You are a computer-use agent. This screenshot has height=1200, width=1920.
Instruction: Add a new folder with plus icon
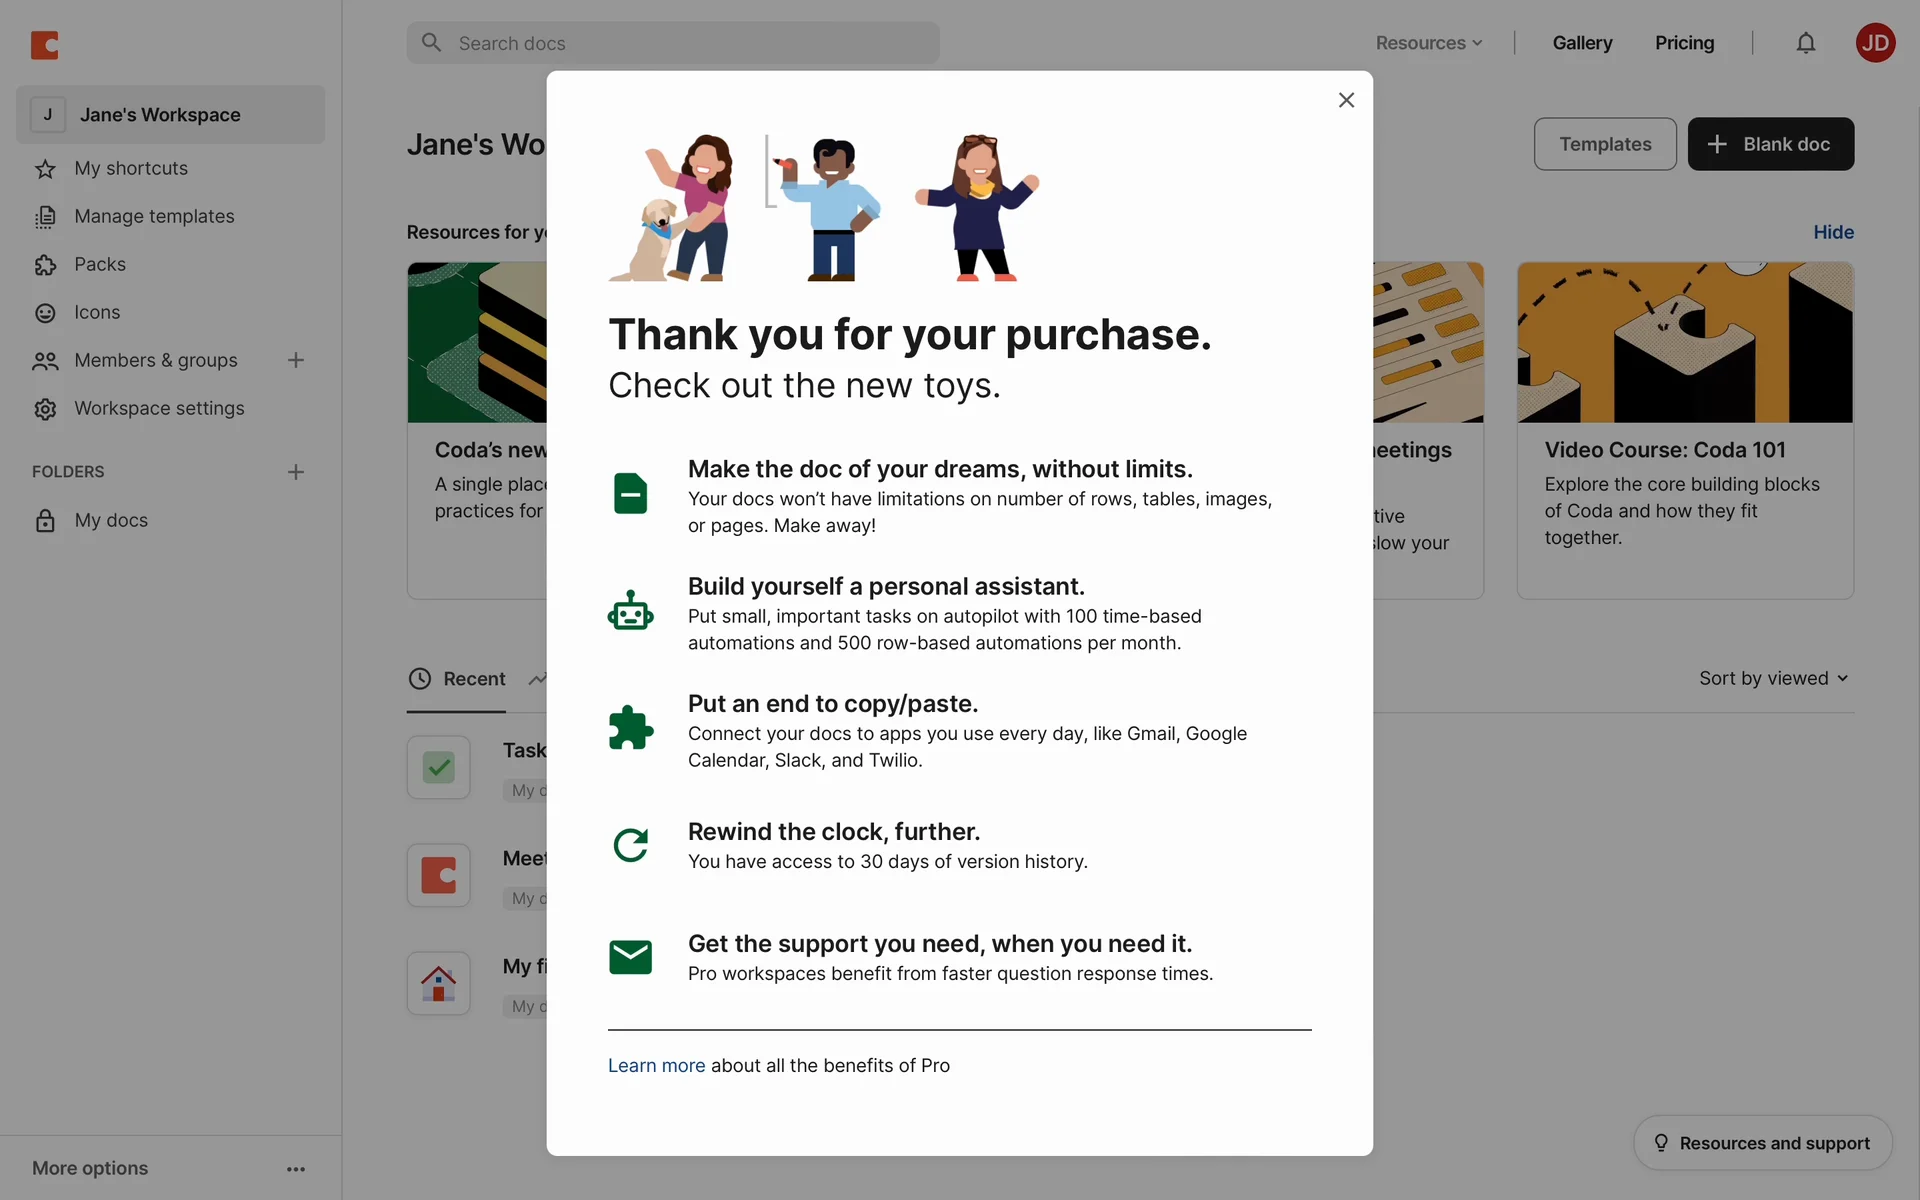pos(296,472)
